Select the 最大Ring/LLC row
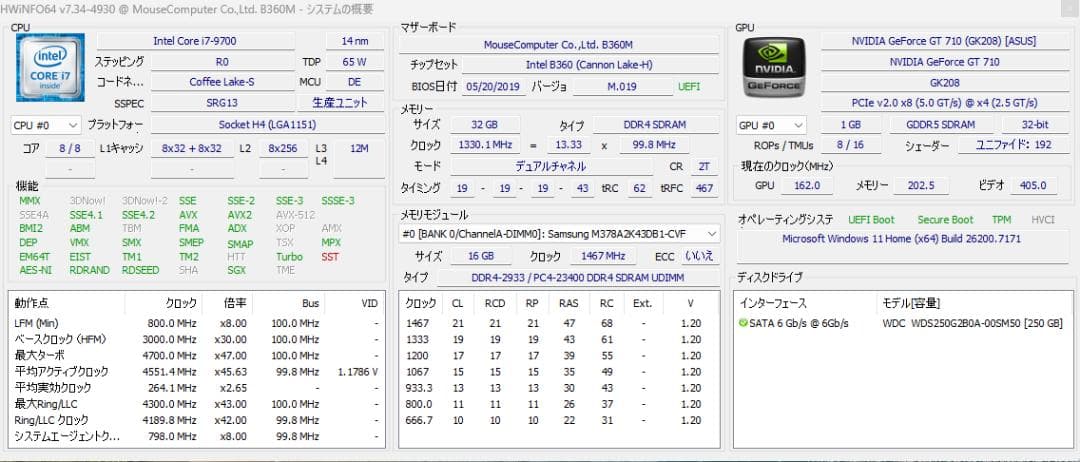 point(196,403)
